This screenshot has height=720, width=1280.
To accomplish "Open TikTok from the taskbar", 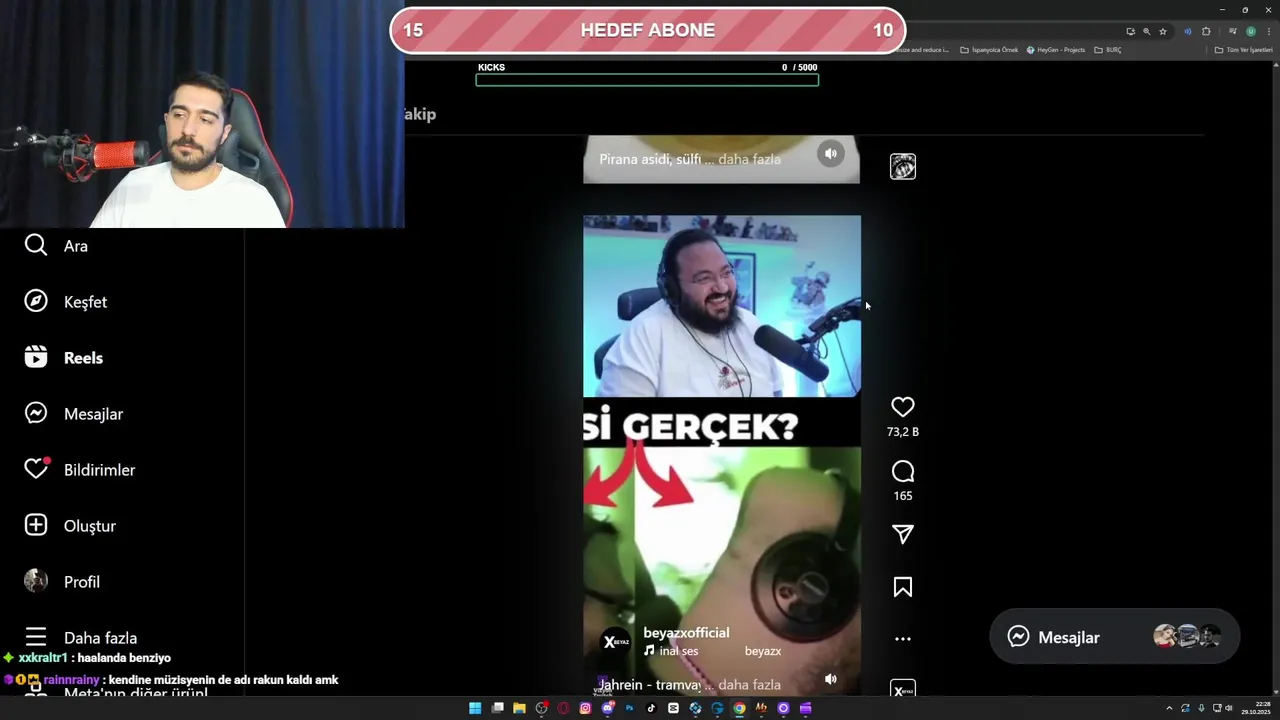I will pyautogui.click(x=651, y=708).
